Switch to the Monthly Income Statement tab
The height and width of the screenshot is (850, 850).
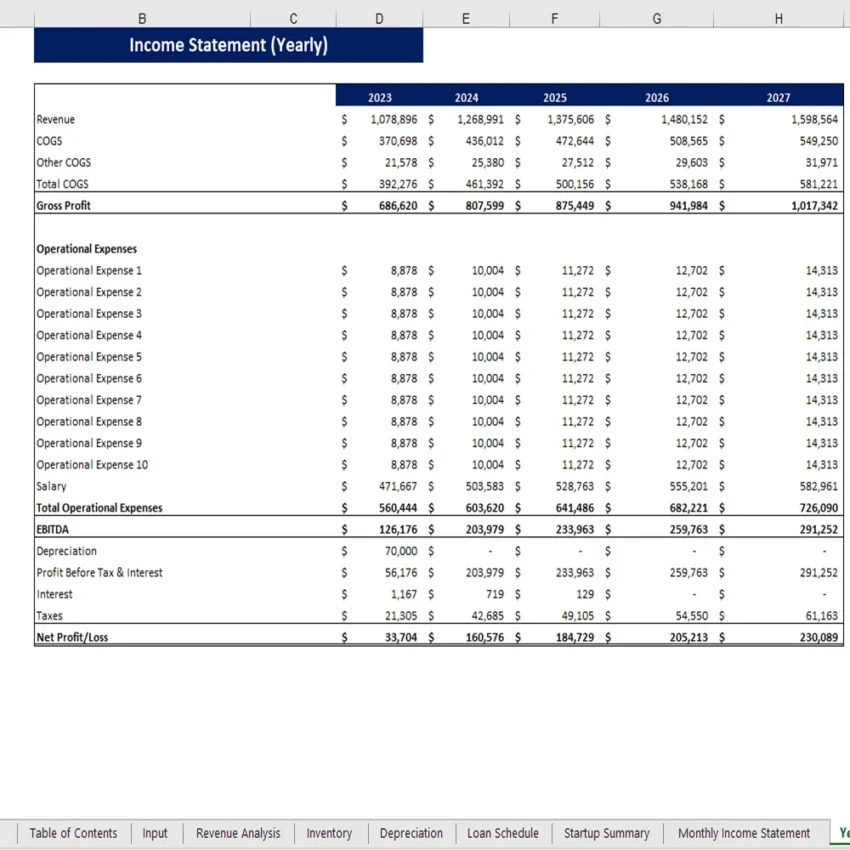744,833
